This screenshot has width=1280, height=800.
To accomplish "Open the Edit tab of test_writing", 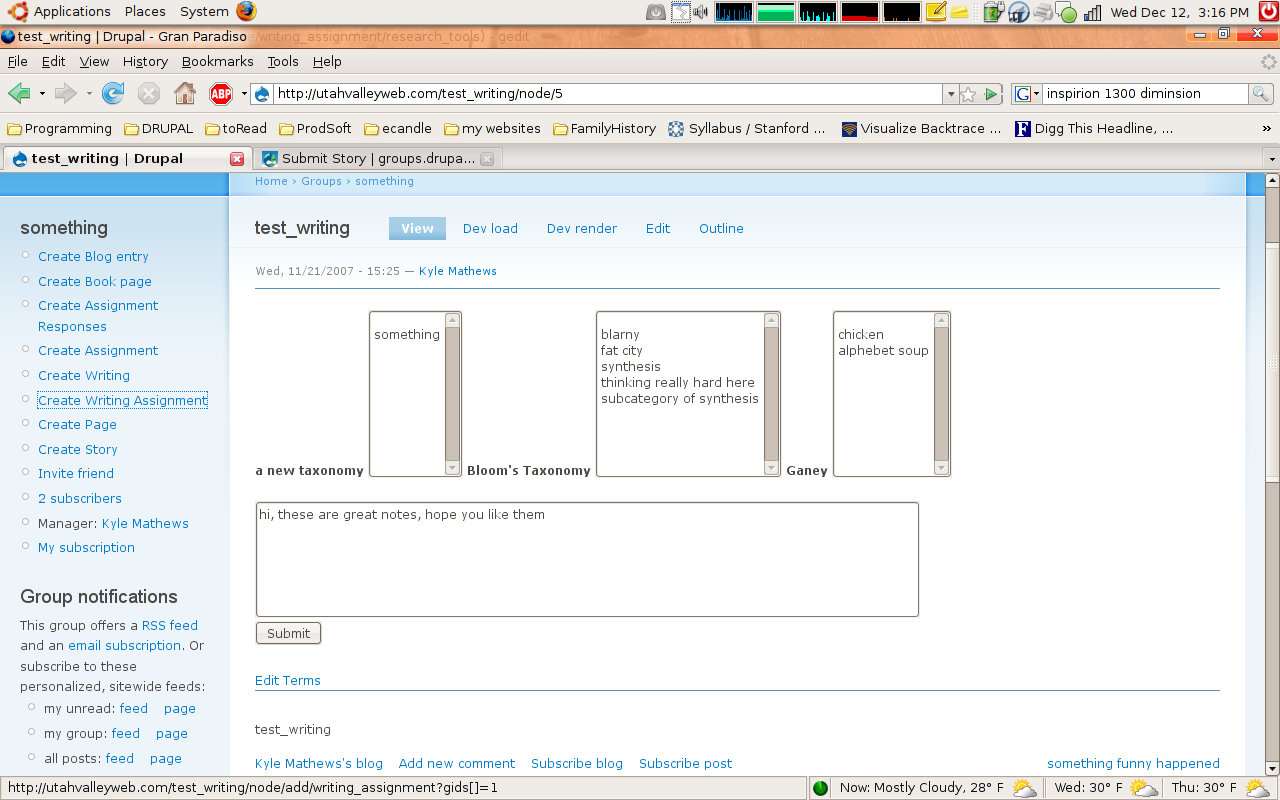I will pyautogui.click(x=658, y=229).
